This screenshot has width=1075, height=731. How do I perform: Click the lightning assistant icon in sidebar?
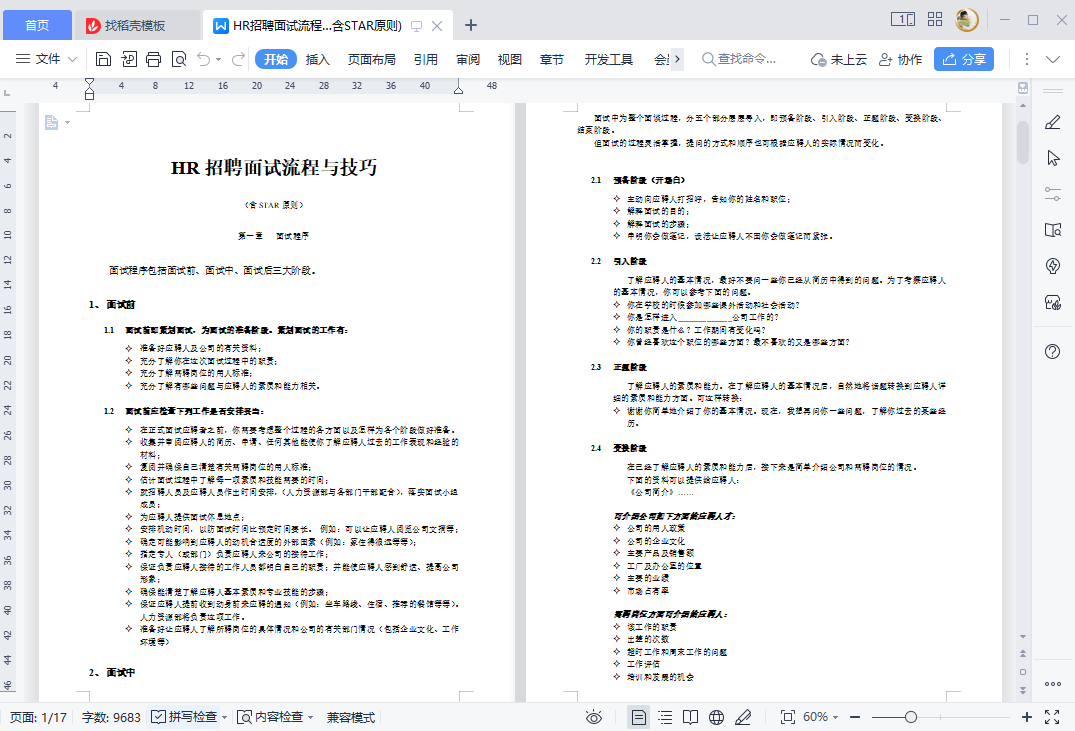1052,265
